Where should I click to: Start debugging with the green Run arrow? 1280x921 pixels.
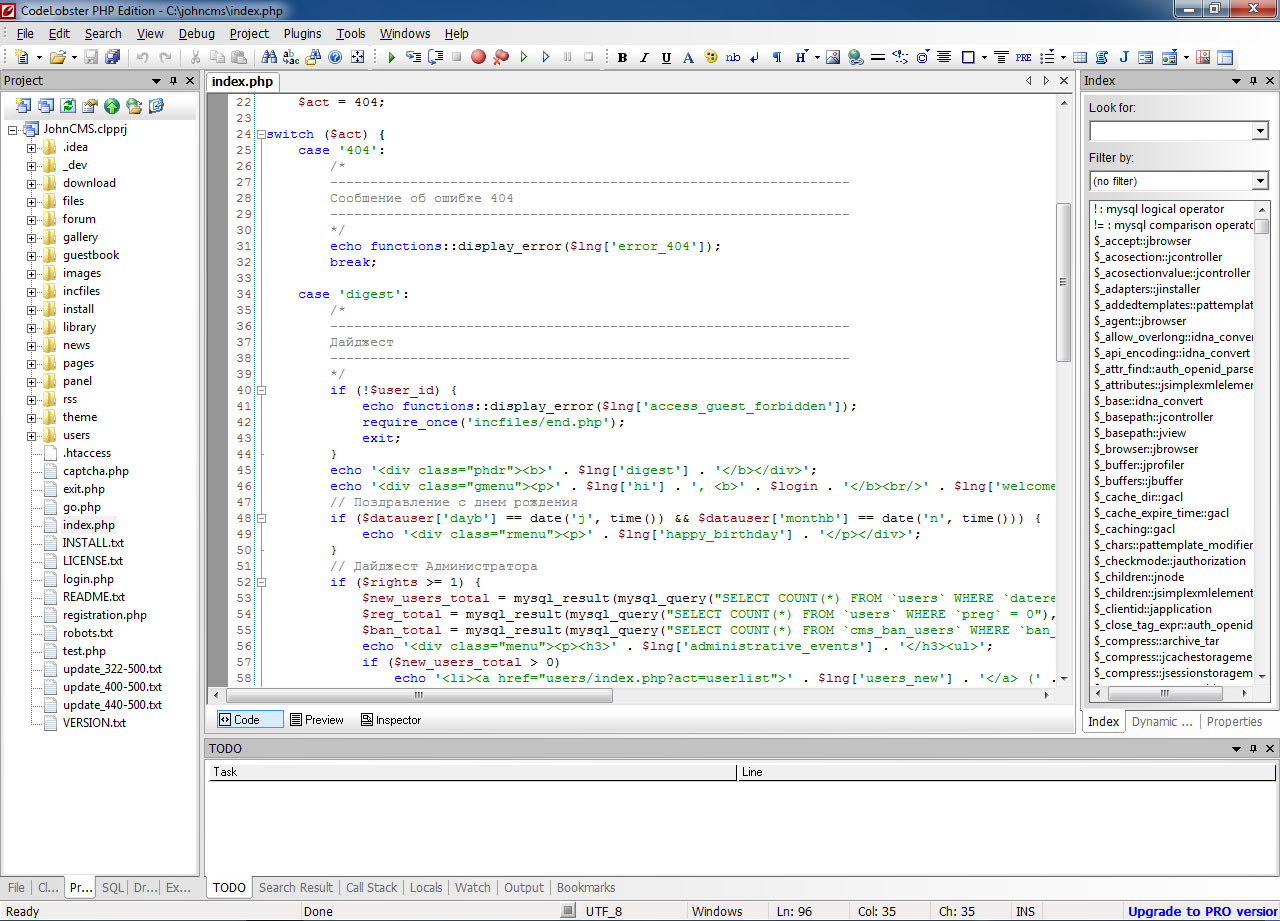[392, 58]
